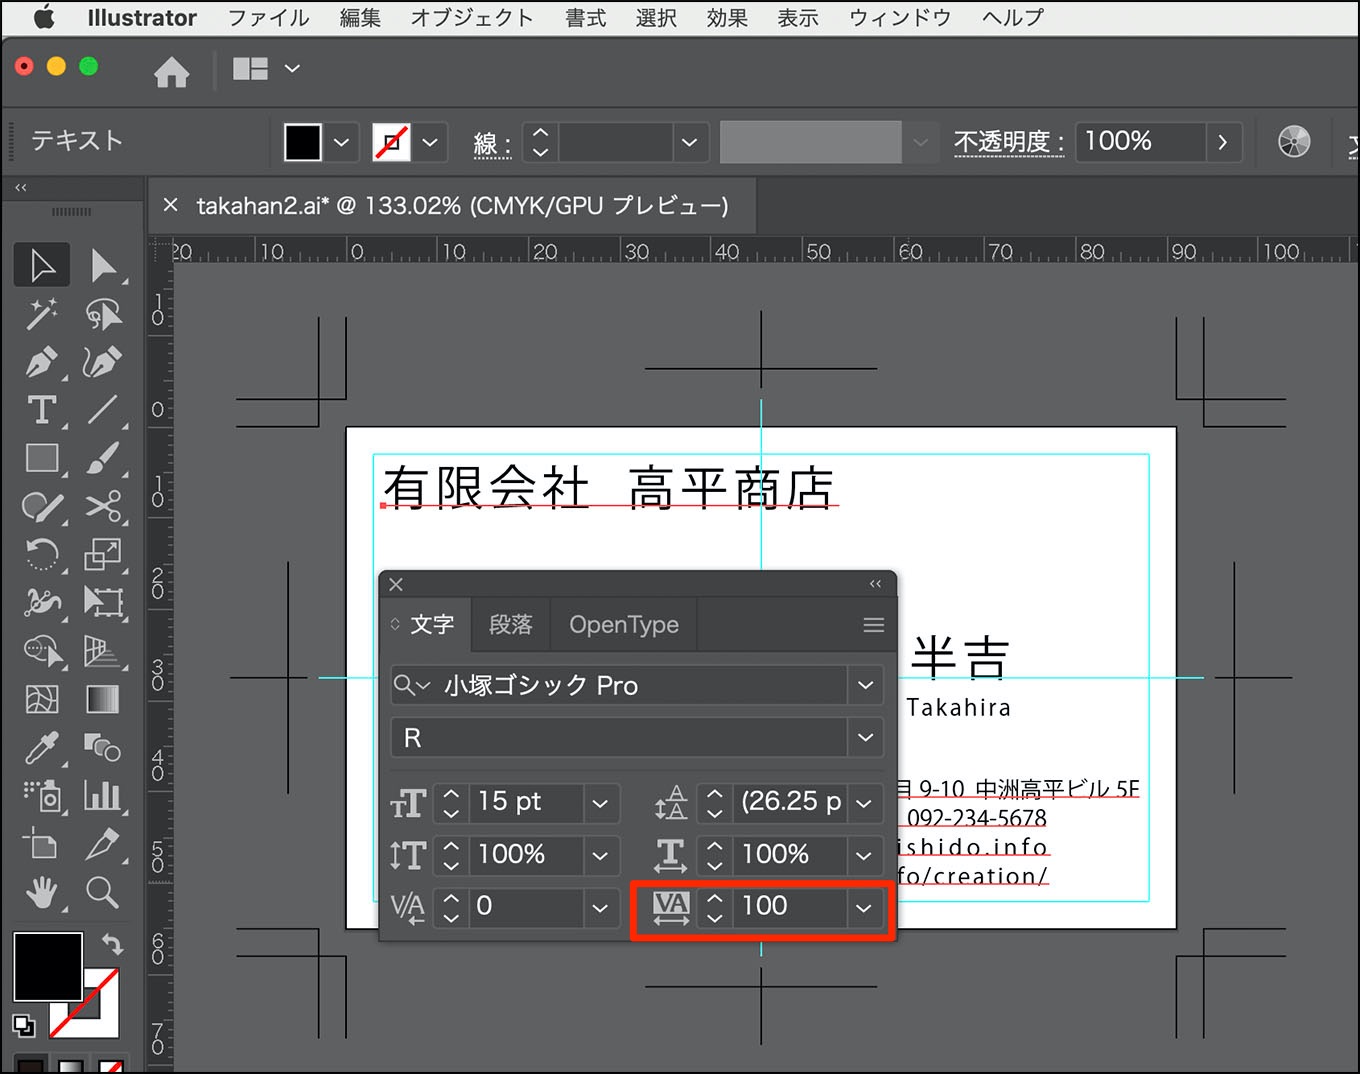Open the leading (26.25 pt) dropdown
The width and height of the screenshot is (1360, 1074).
pos(864,802)
